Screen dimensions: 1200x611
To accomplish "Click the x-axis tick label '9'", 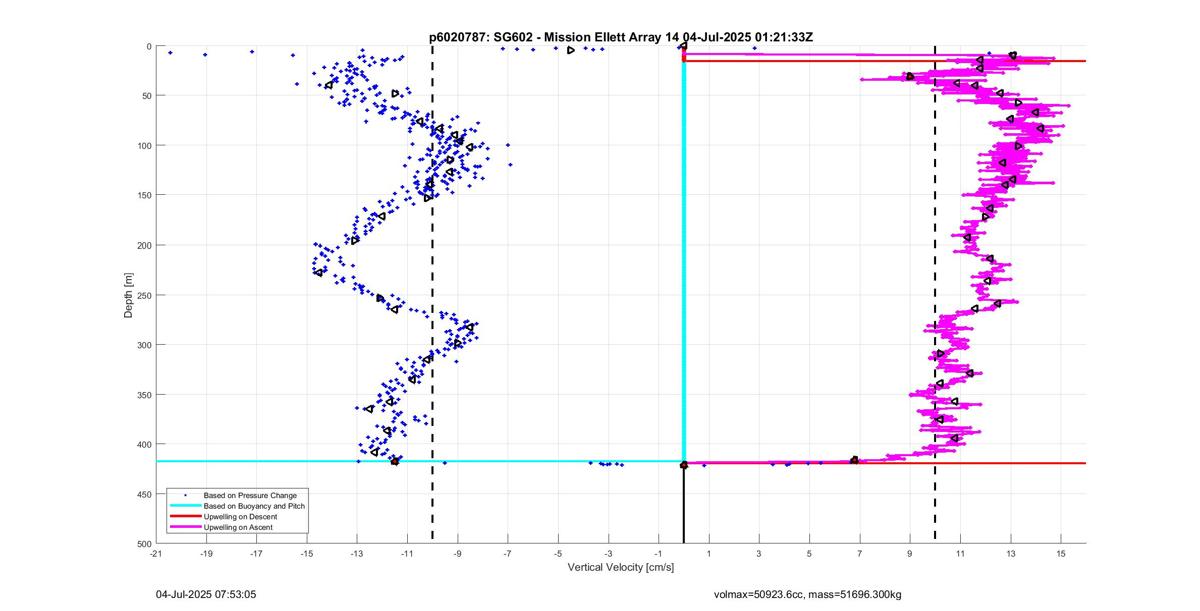I will point(910,553).
